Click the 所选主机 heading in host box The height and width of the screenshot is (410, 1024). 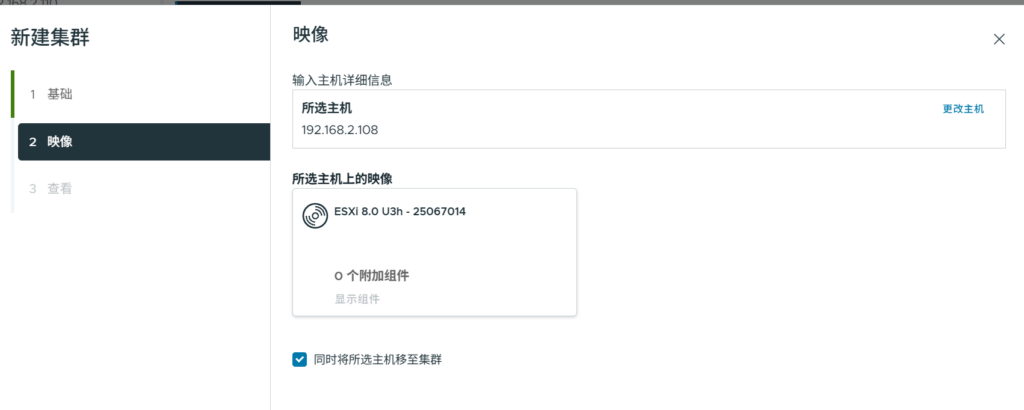327,108
